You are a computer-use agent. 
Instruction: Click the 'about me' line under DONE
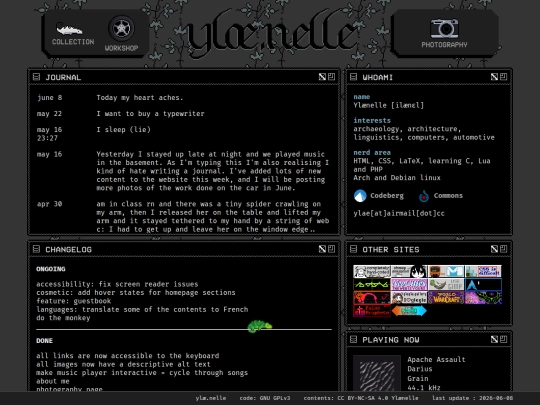click(53, 381)
